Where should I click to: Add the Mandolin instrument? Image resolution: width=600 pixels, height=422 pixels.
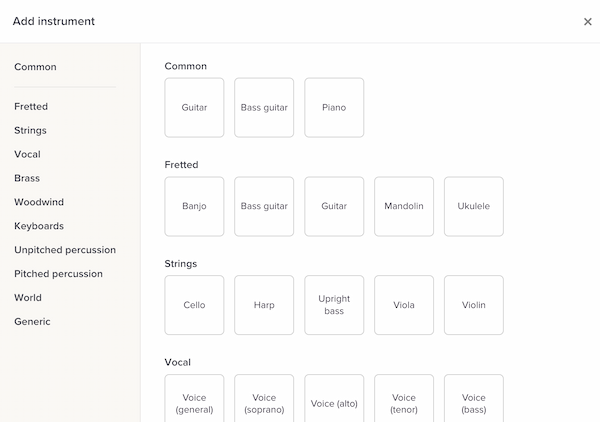[404, 207]
